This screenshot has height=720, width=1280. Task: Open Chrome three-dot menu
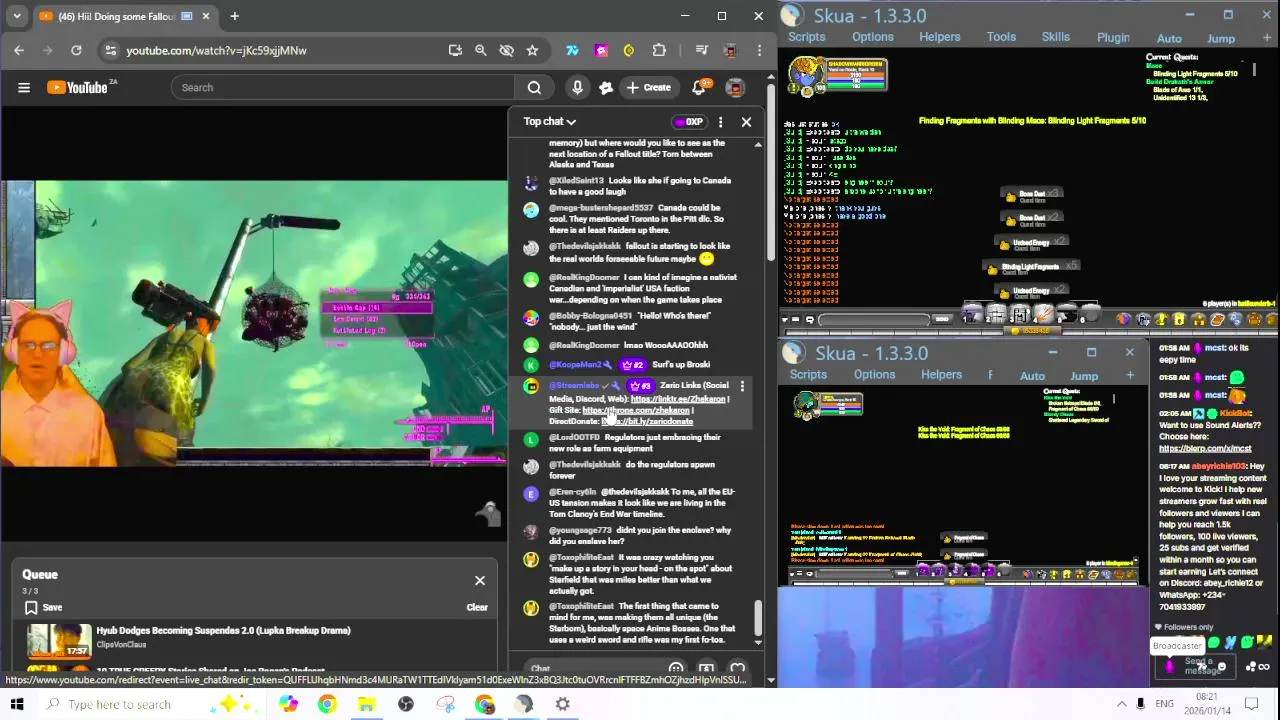(759, 50)
